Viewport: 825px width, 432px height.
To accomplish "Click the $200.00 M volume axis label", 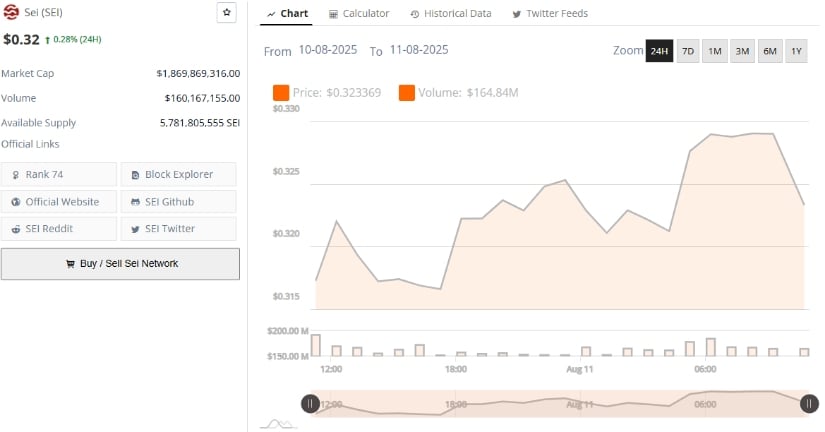I will (x=288, y=331).
